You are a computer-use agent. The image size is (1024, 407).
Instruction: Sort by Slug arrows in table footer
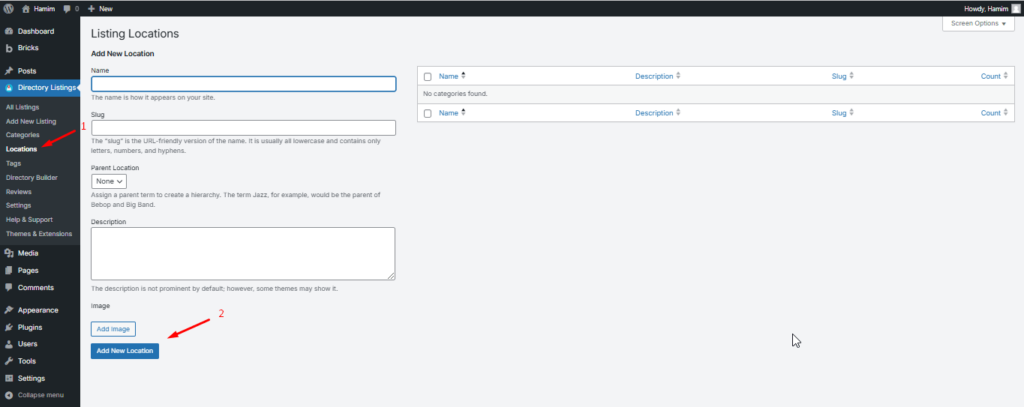(x=851, y=112)
